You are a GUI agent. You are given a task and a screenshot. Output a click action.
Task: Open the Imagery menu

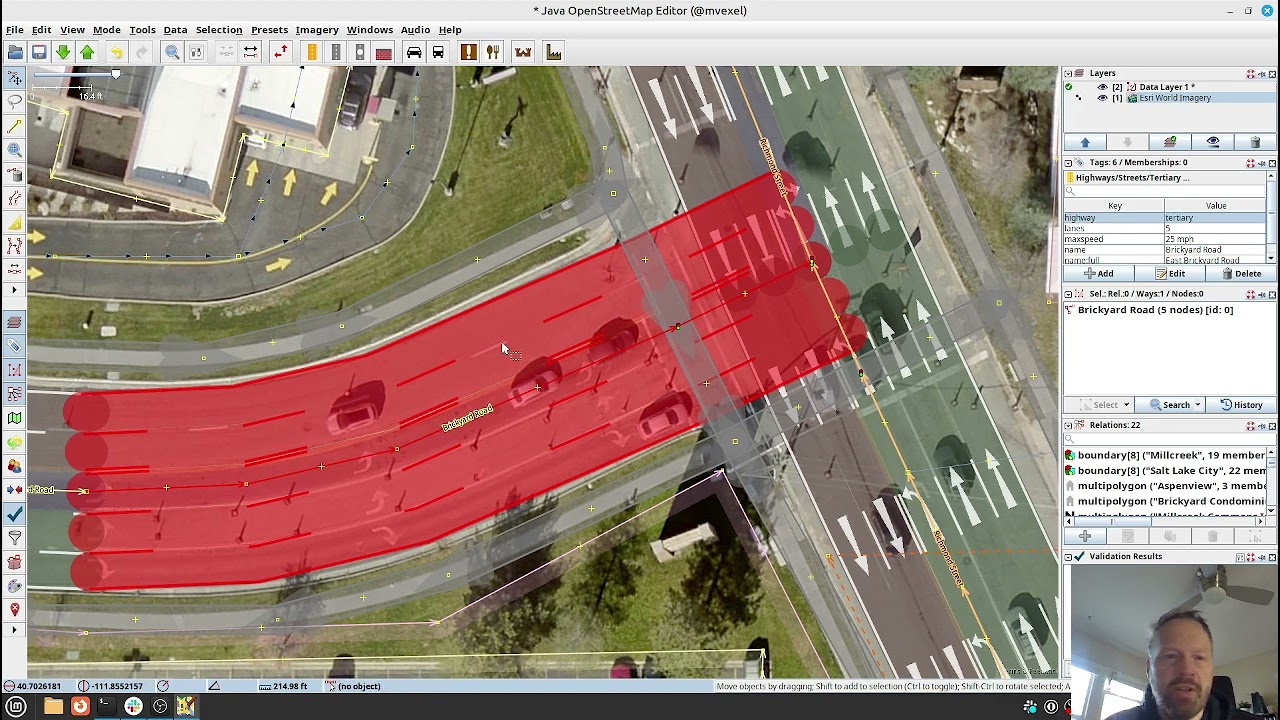(x=317, y=30)
